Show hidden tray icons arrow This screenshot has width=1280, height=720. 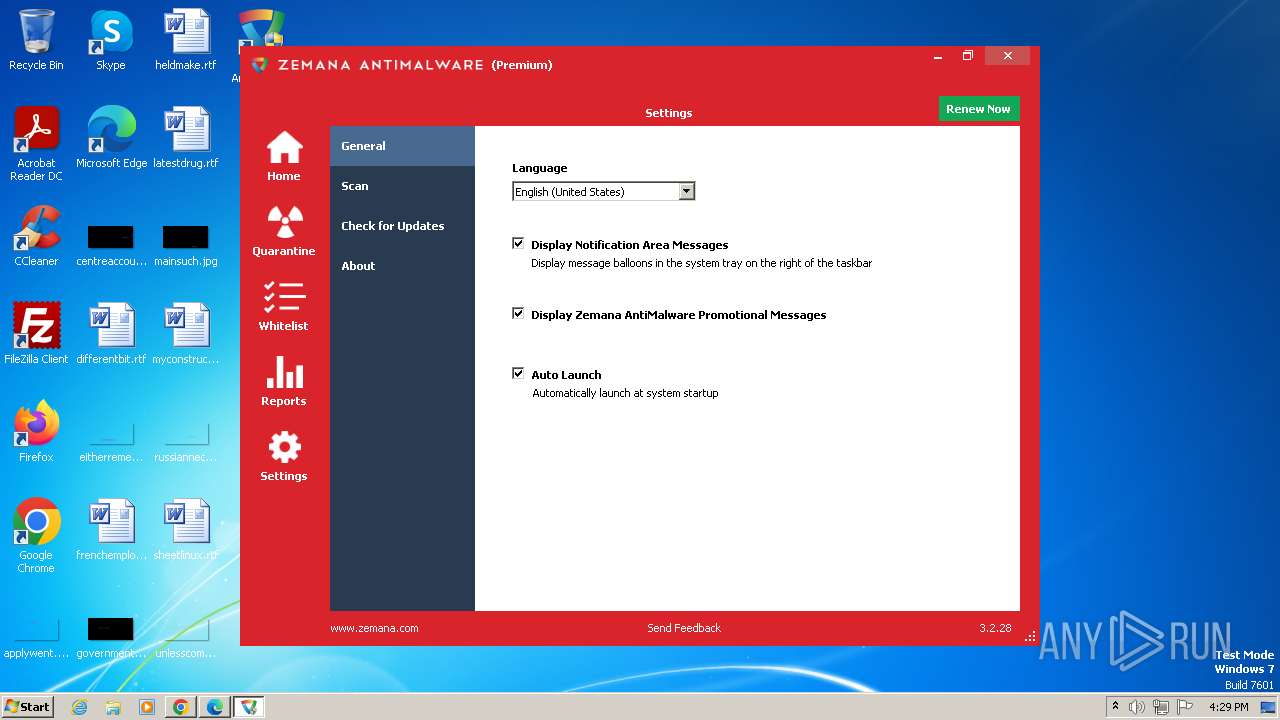tap(1116, 707)
